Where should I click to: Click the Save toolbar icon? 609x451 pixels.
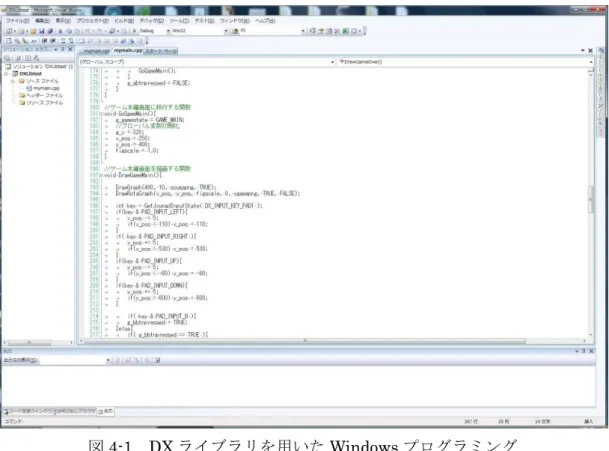click(42, 31)
